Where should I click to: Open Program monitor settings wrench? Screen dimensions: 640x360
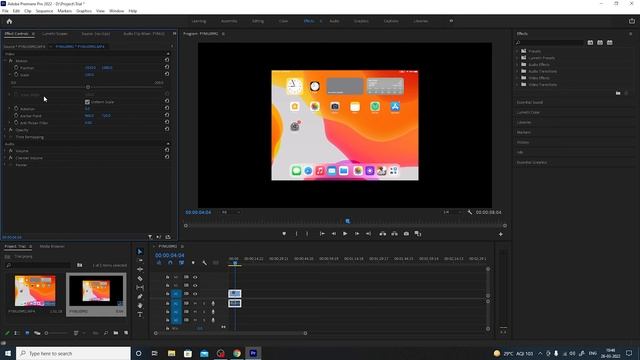pyautogui.click(x=470, y=212)
